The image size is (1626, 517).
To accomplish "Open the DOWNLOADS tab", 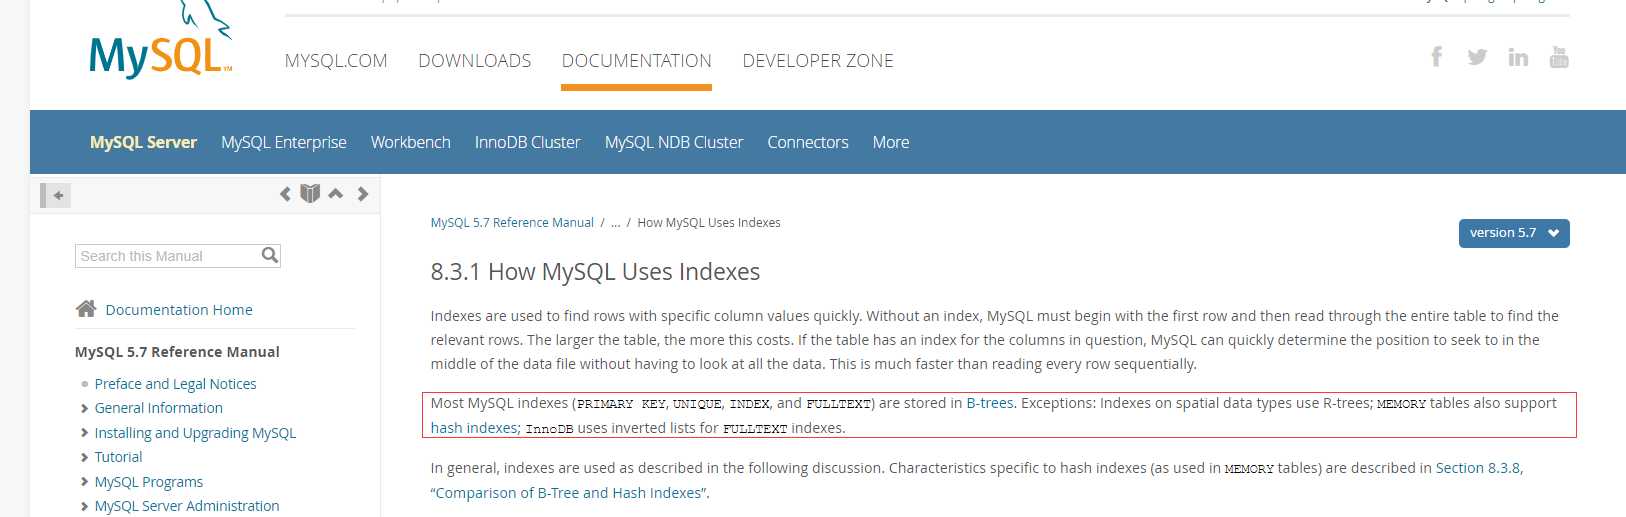I will tap(475, 61).
